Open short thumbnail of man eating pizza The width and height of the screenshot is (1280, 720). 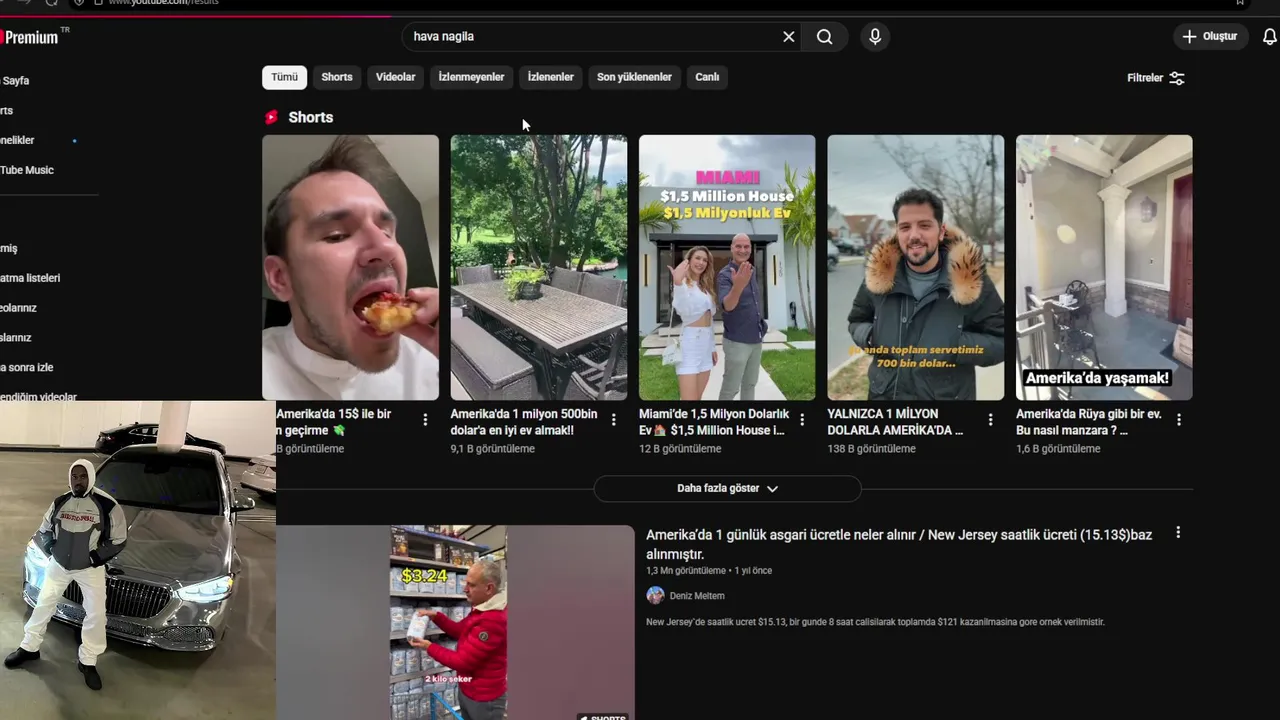(350, 267)
